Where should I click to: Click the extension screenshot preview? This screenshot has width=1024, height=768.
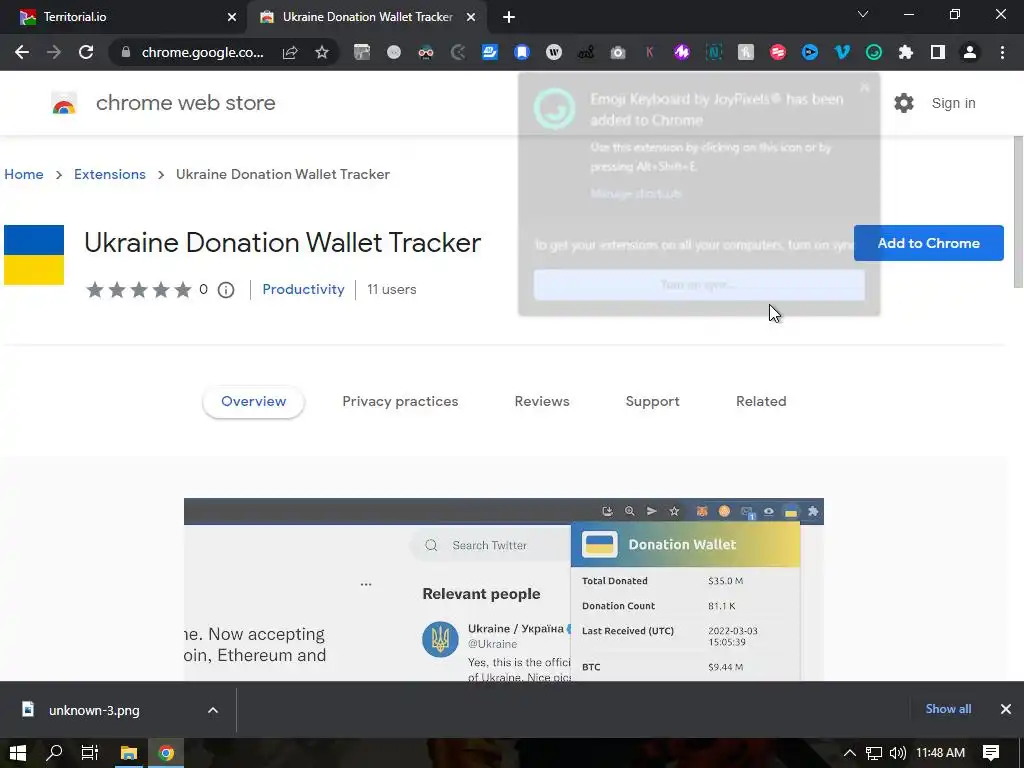coord(504,590)
